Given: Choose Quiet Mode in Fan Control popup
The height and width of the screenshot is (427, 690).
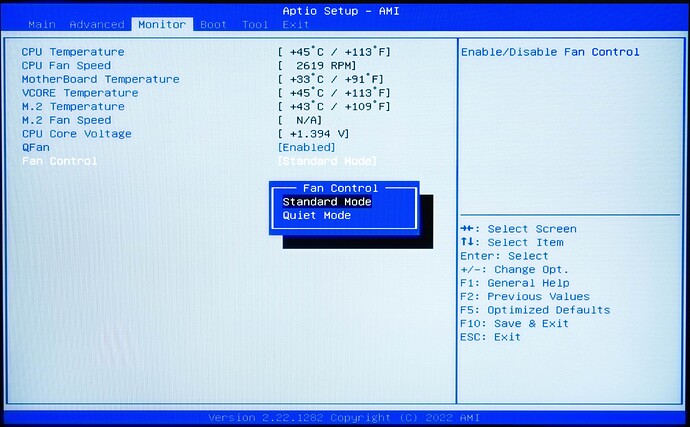Looking at the screenshot, I should coord(316,215).
